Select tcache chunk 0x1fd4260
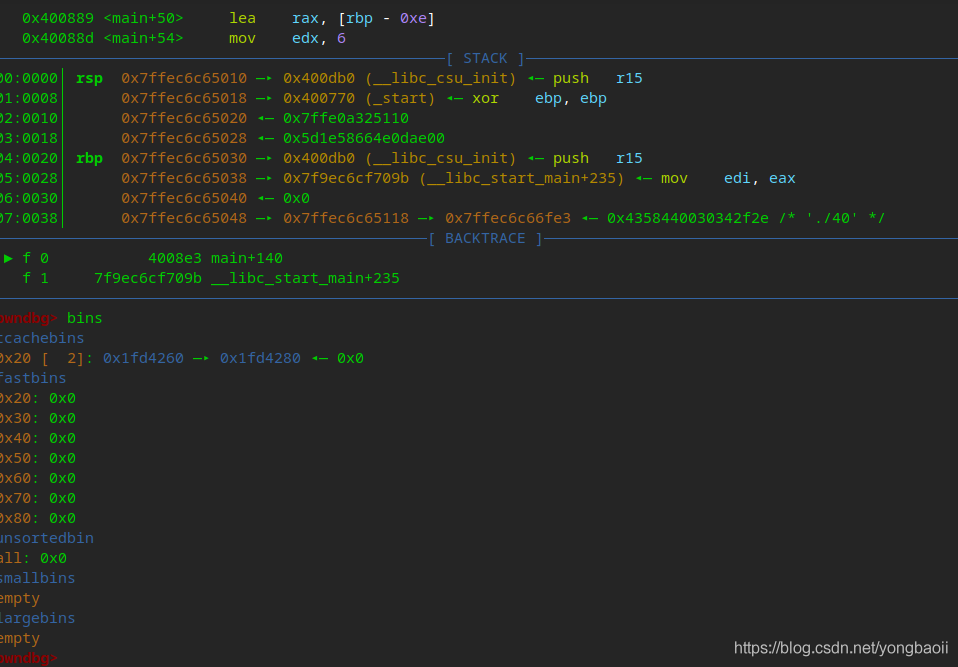This screenshot has height=667, width=958. click(x=143, y=359)
